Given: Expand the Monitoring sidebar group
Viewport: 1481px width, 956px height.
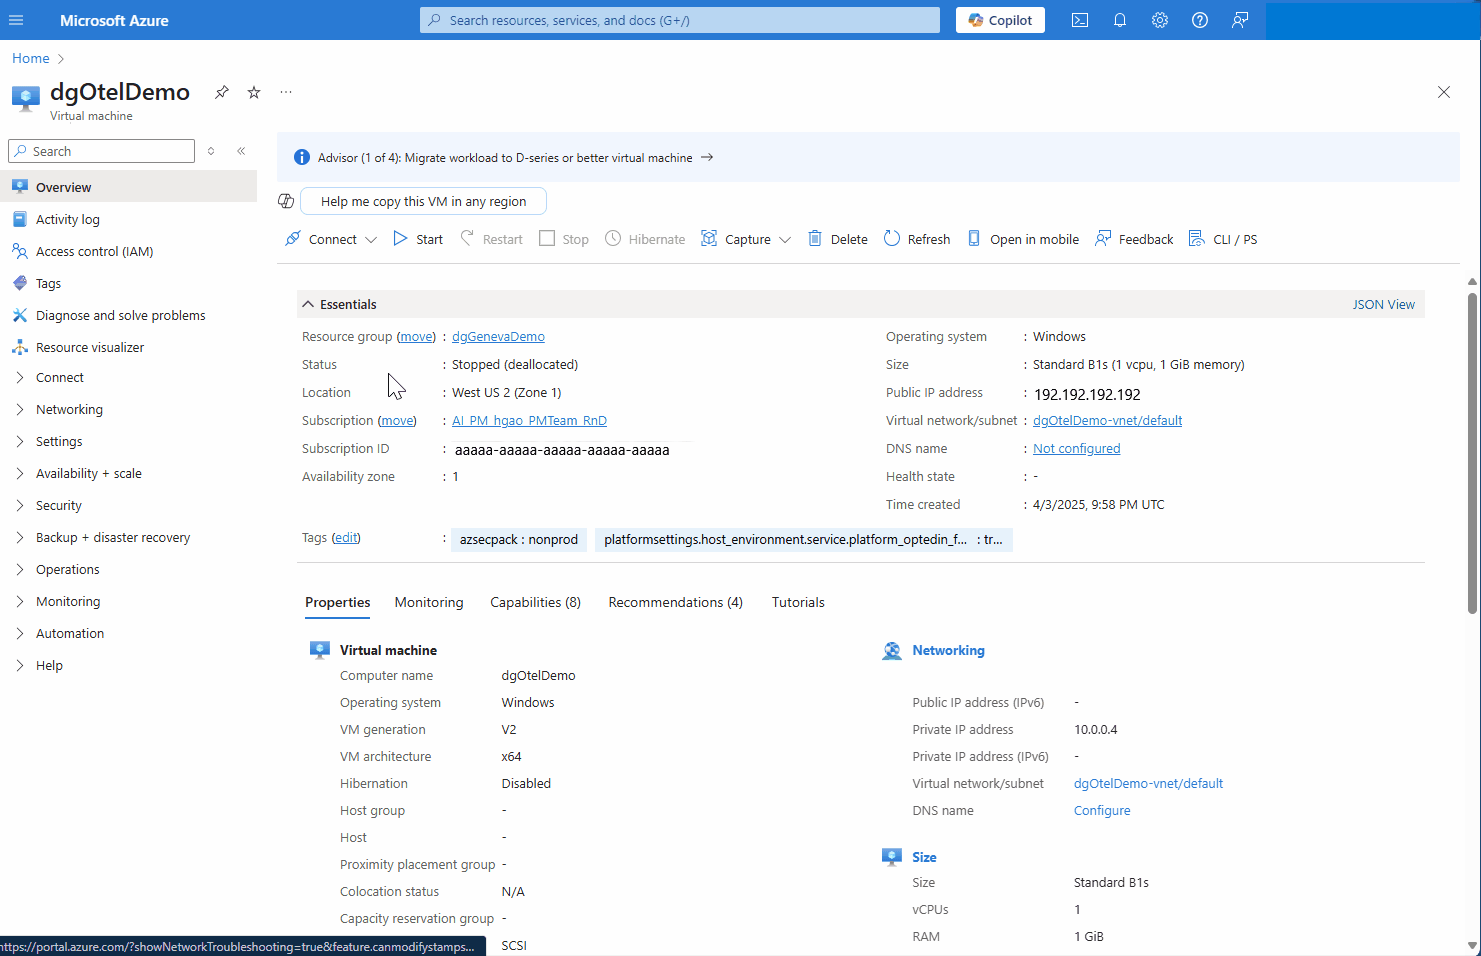Looking at the screenshot, I should [x=20, y=601].
